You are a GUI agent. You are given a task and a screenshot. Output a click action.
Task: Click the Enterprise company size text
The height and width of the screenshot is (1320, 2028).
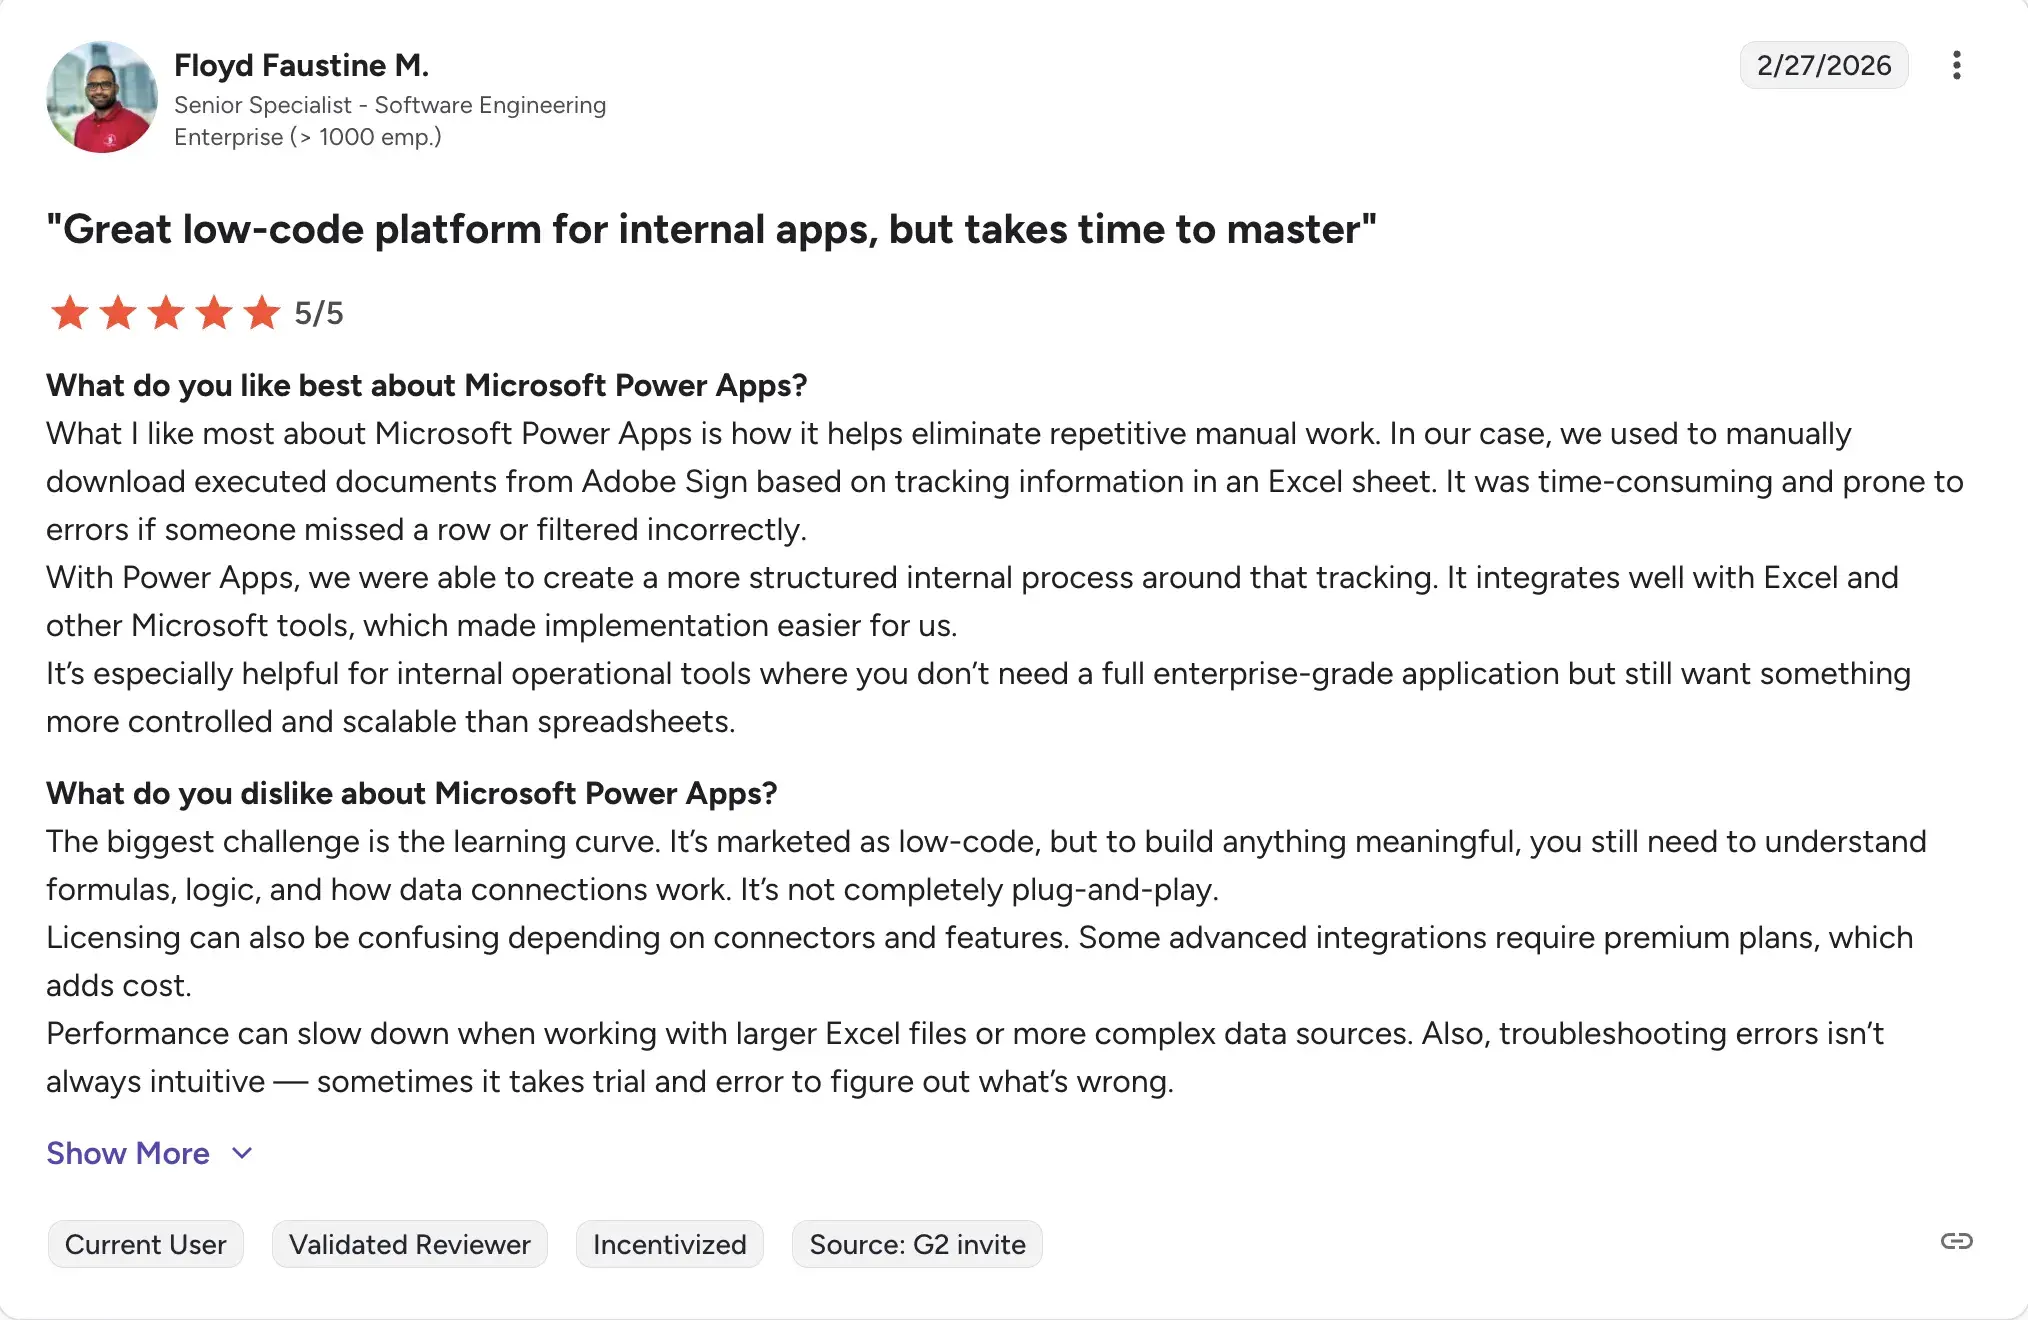click(x=307, y=137)
